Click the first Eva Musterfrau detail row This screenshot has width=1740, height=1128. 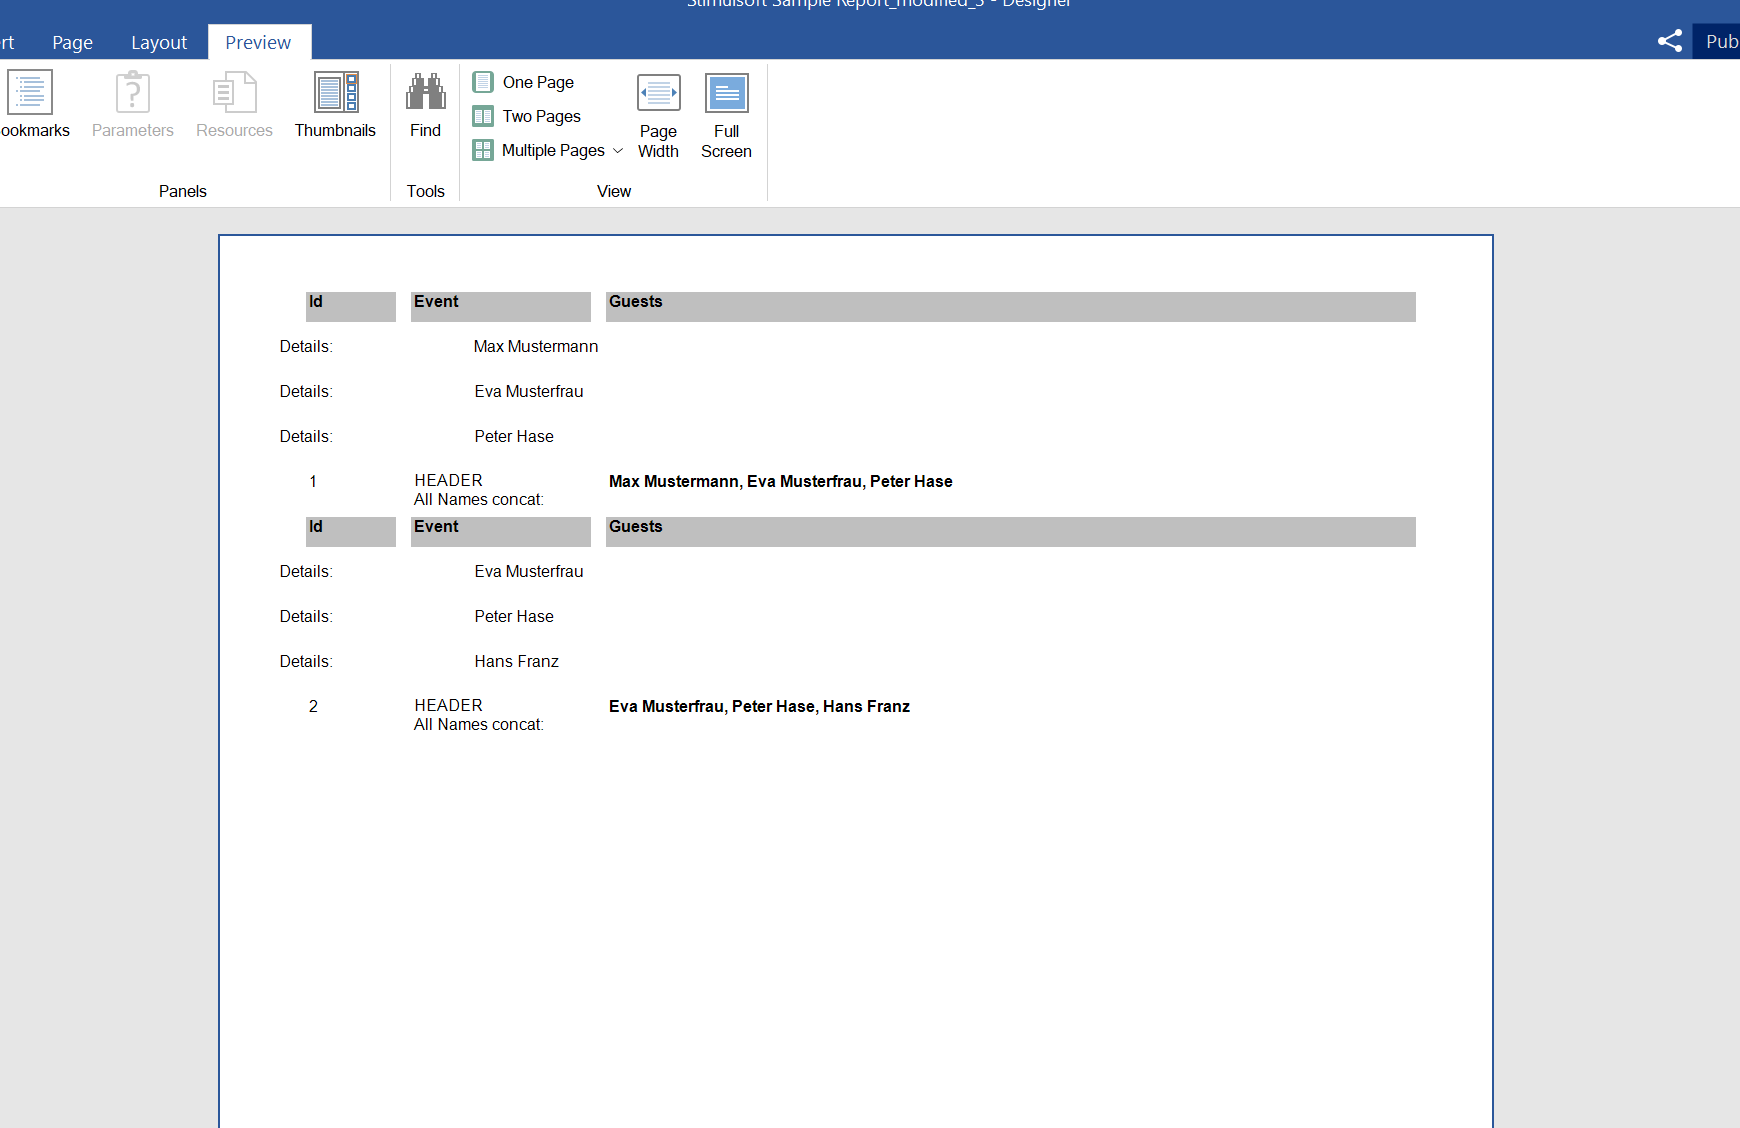click(529, 391)
